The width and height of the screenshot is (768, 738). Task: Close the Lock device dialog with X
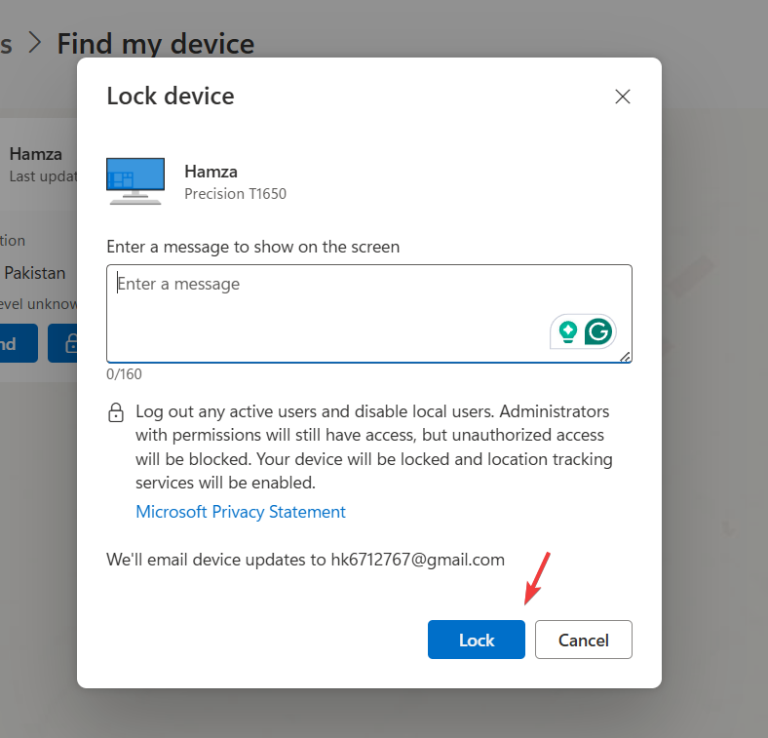(623, 96)
